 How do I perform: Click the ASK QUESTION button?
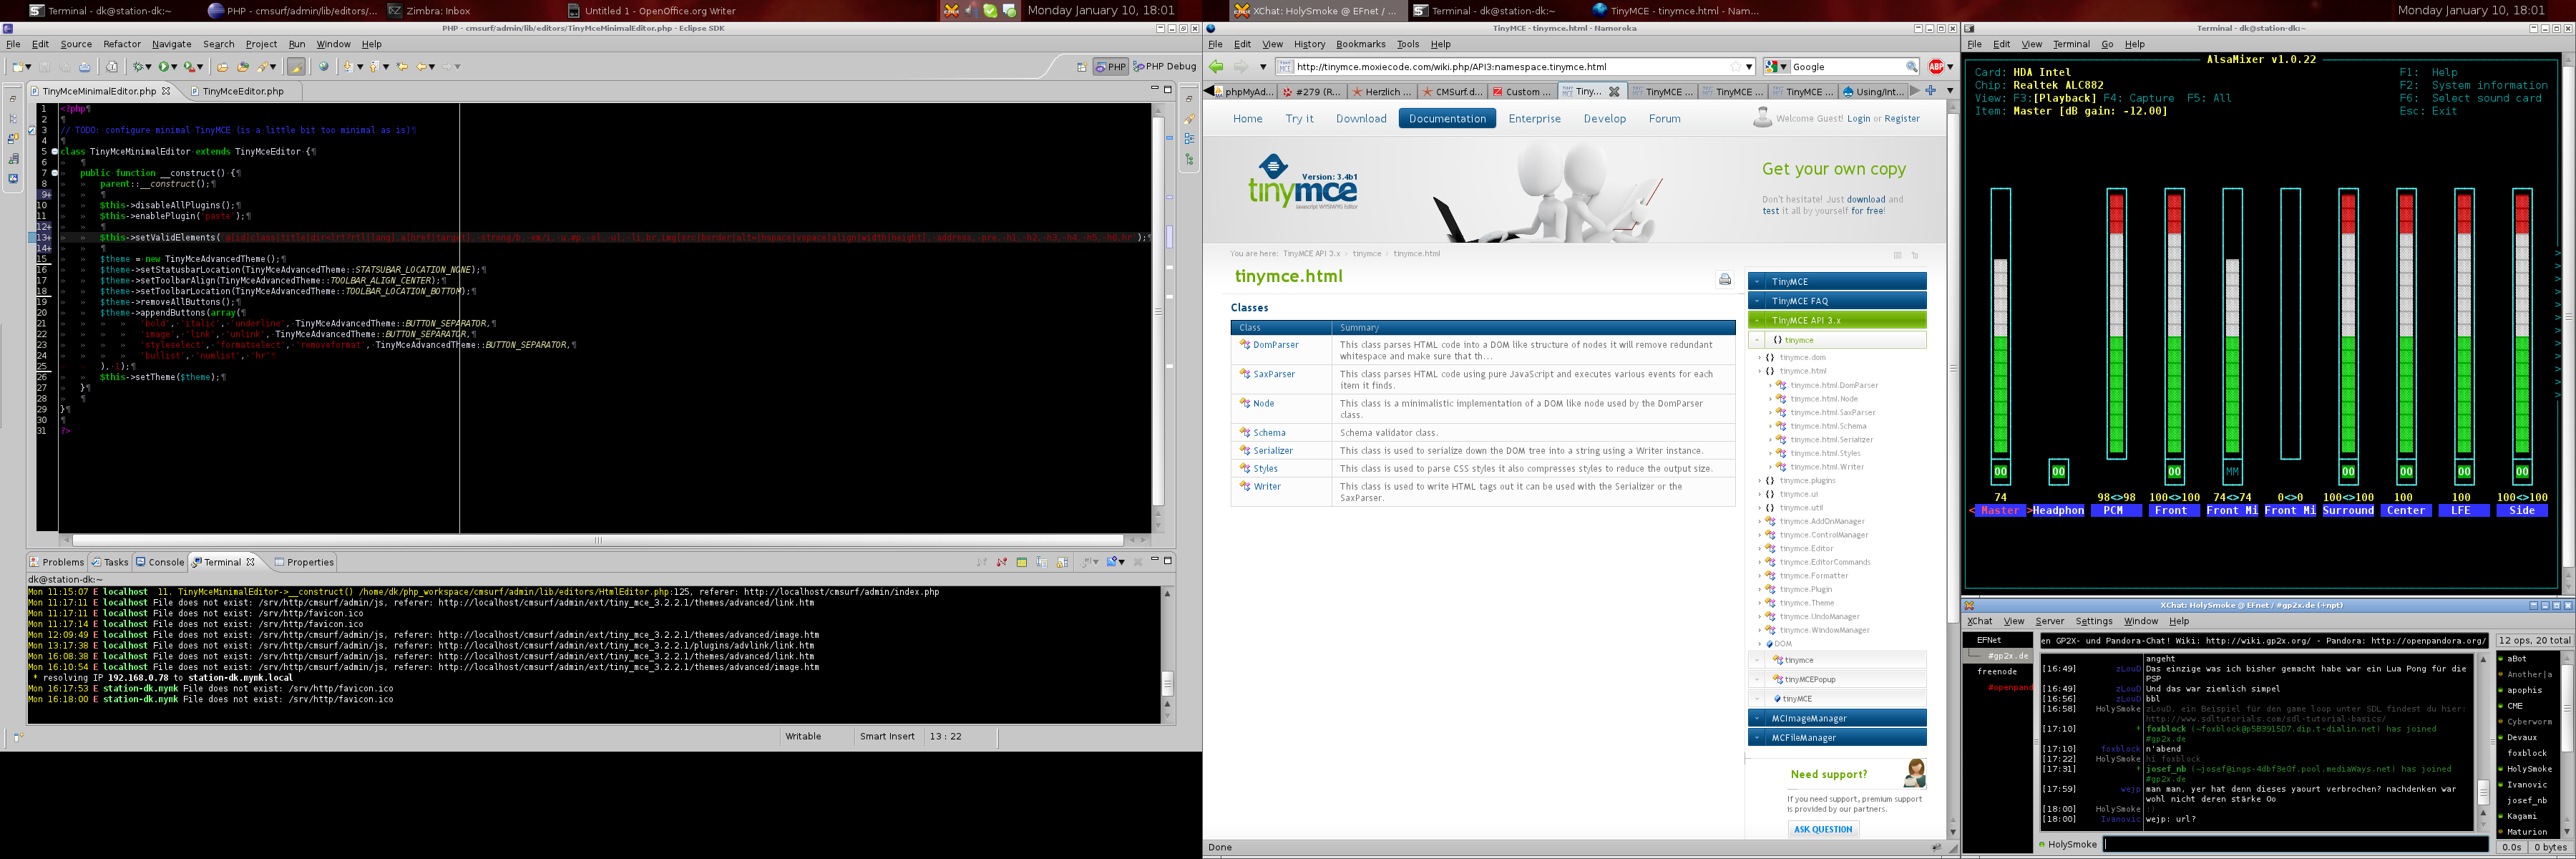click(x=1822, y=829)
